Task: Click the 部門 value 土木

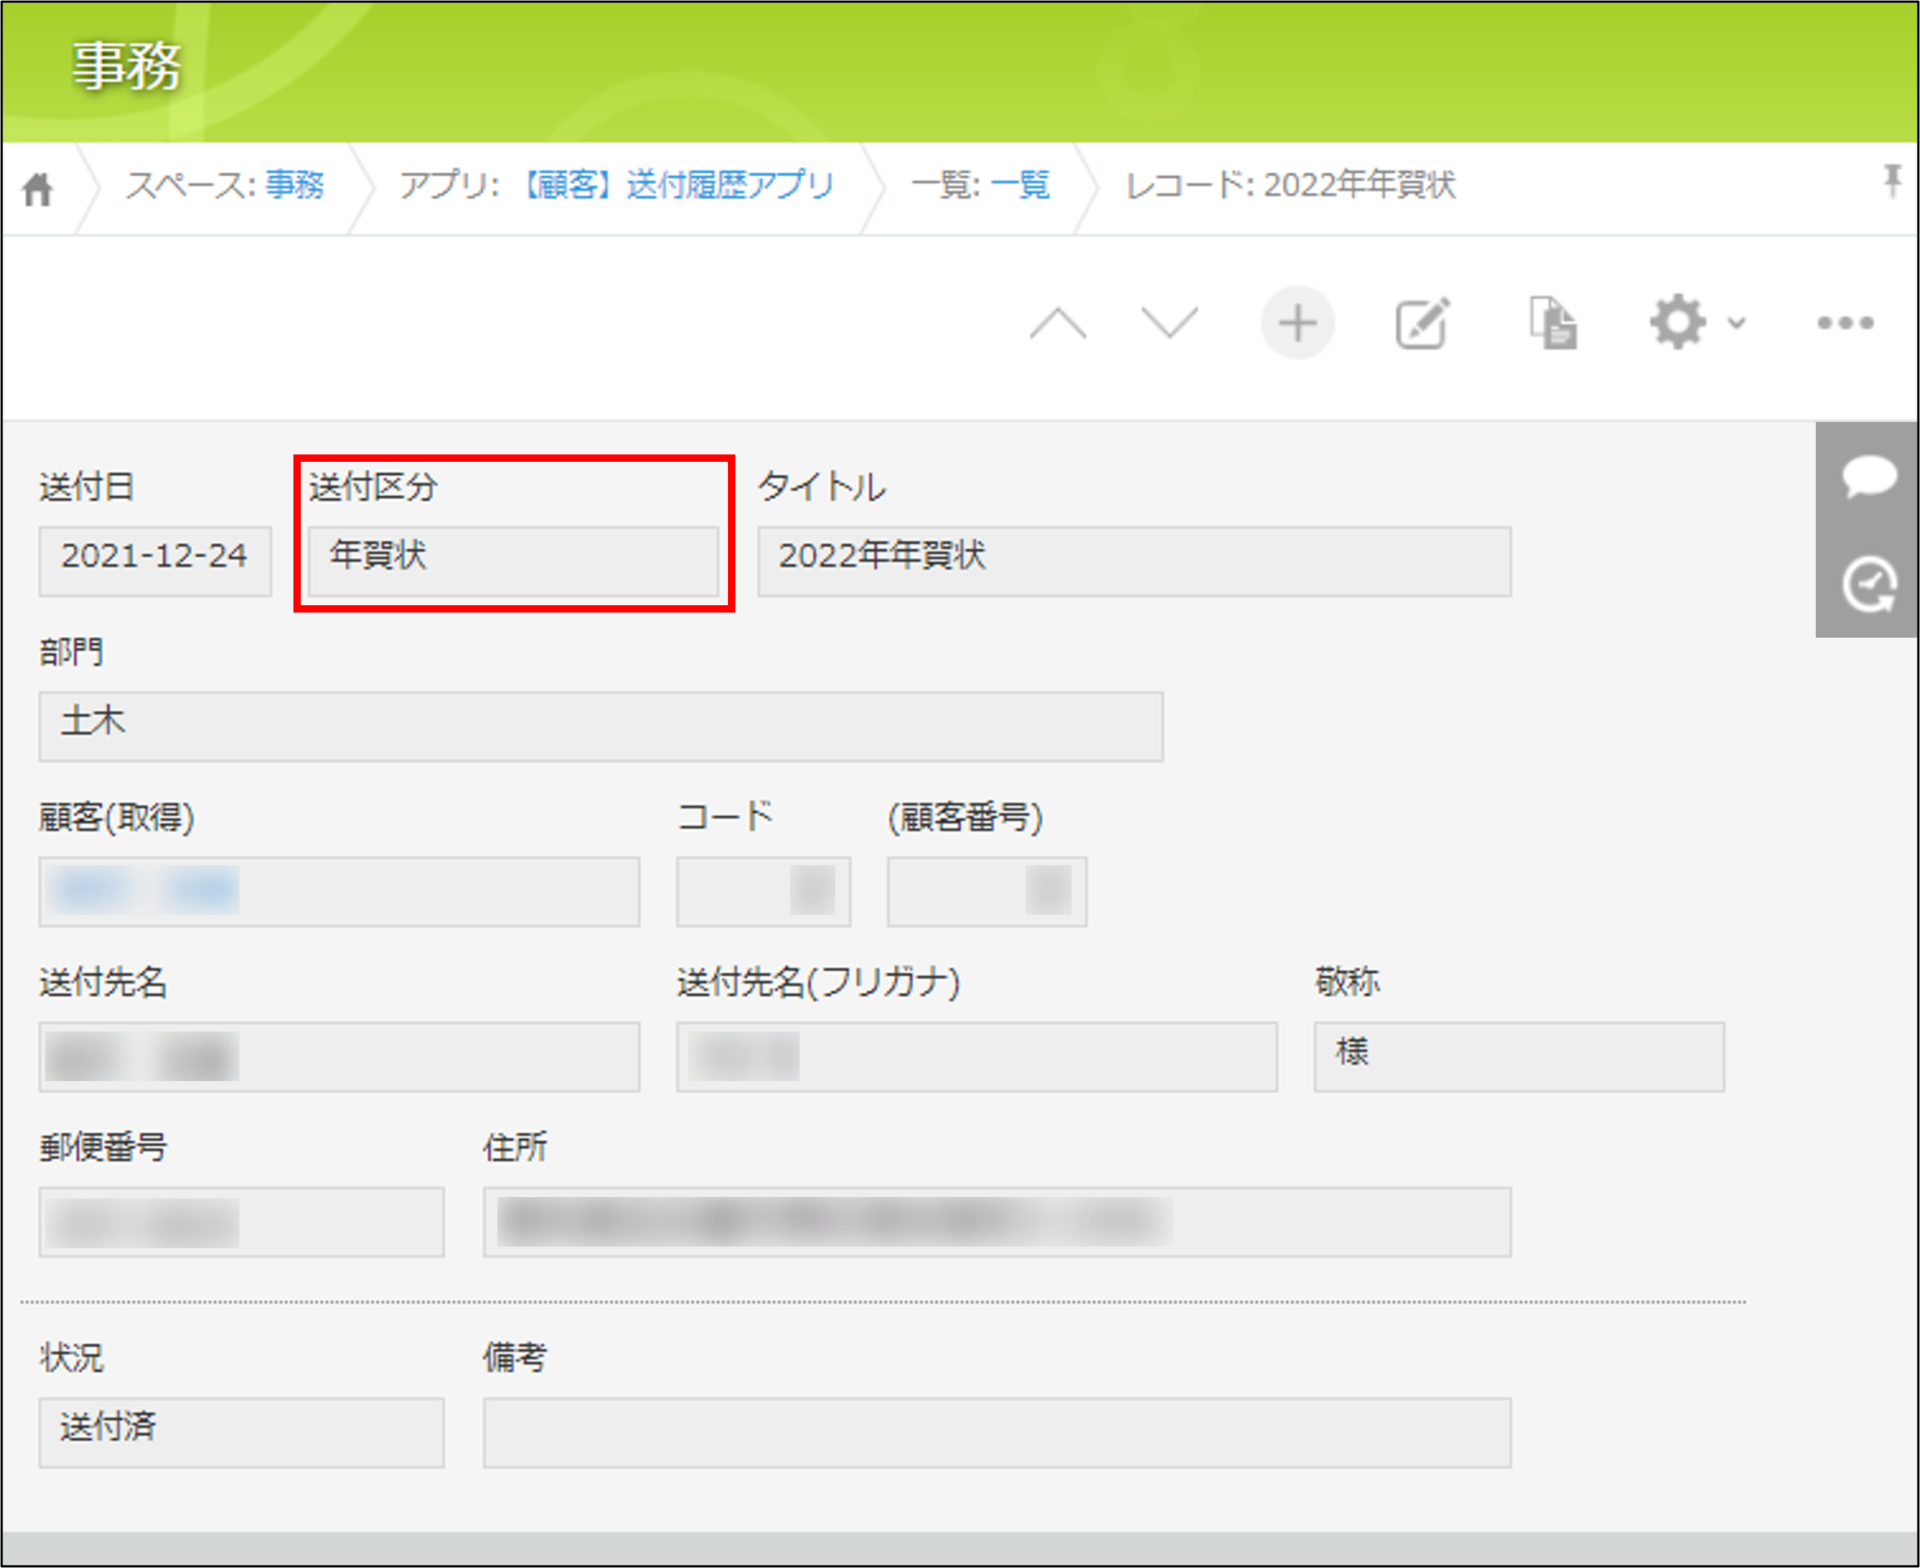Action: (x=600, y=726)
